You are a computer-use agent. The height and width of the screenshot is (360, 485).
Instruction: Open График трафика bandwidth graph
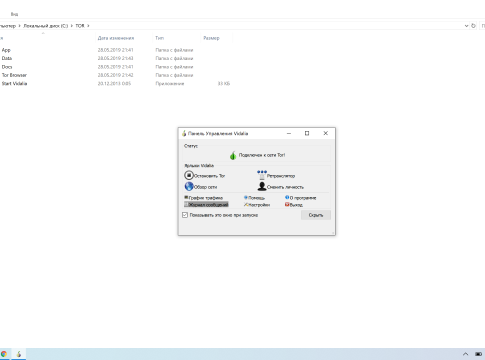pyautogui.click(x=203, y=198)
